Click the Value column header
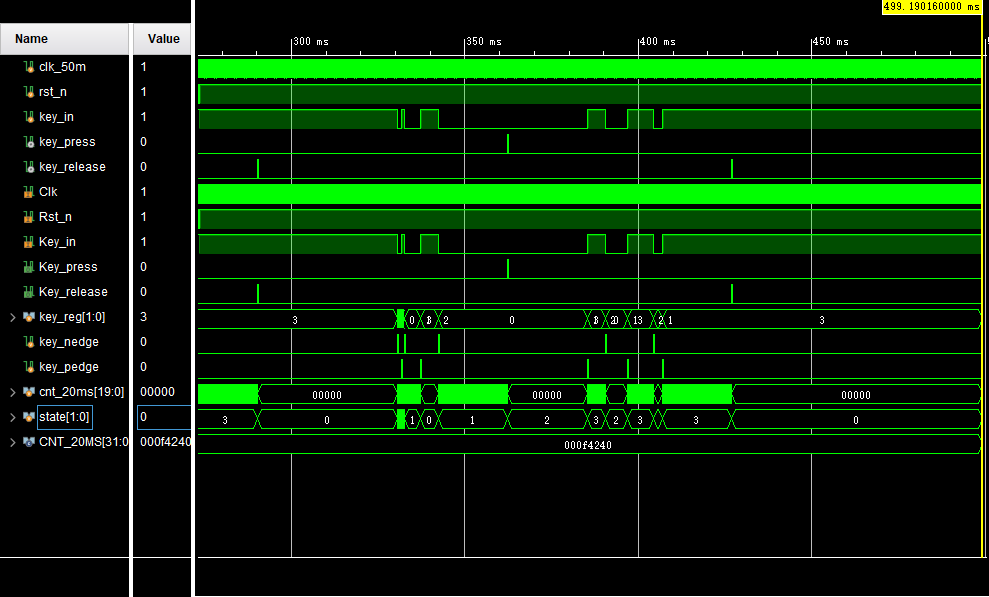 pos(162,39)
